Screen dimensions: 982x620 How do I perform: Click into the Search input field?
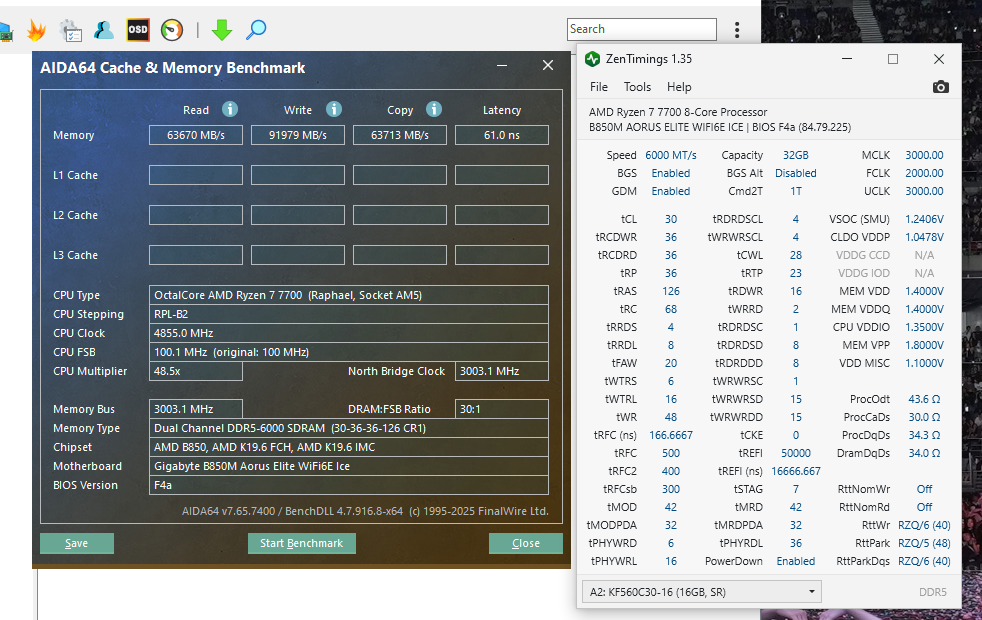pyautogui.click(x=642, y=29)
